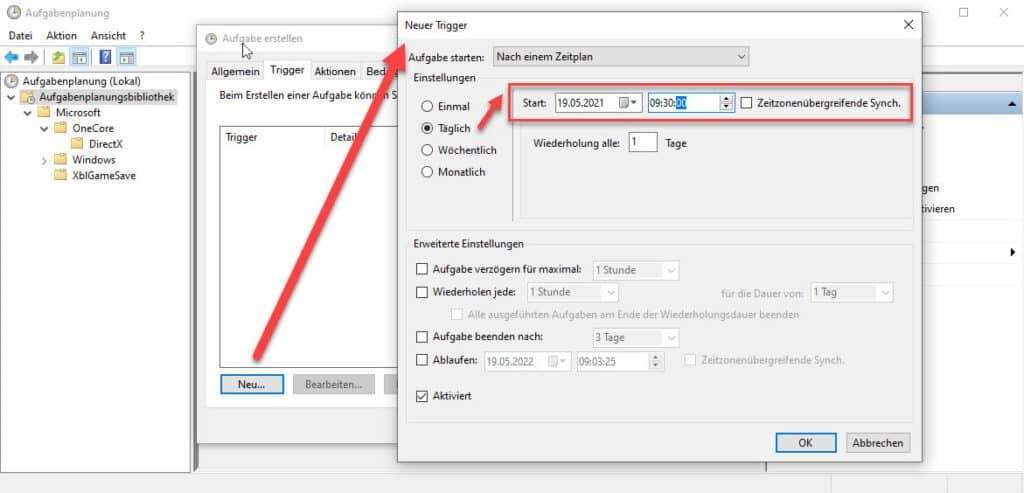Expand the Windows tree node
Screen dimensions: 1024x493
pos(44,159)
